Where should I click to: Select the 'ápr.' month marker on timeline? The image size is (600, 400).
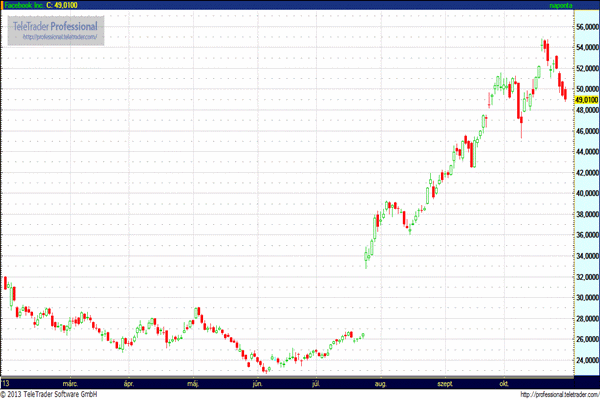tap(129, 384)
